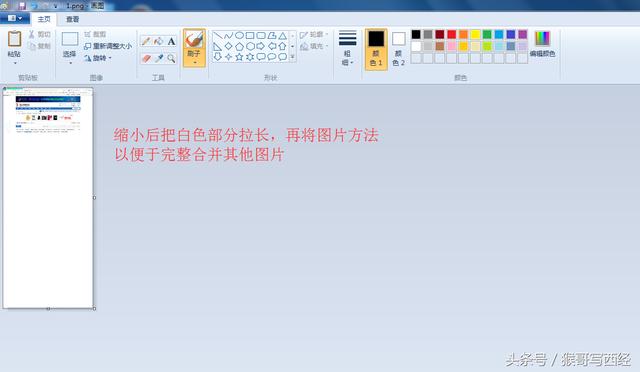Open the 粘贴 paste dropdown arrow

click(x=15, y=63)
